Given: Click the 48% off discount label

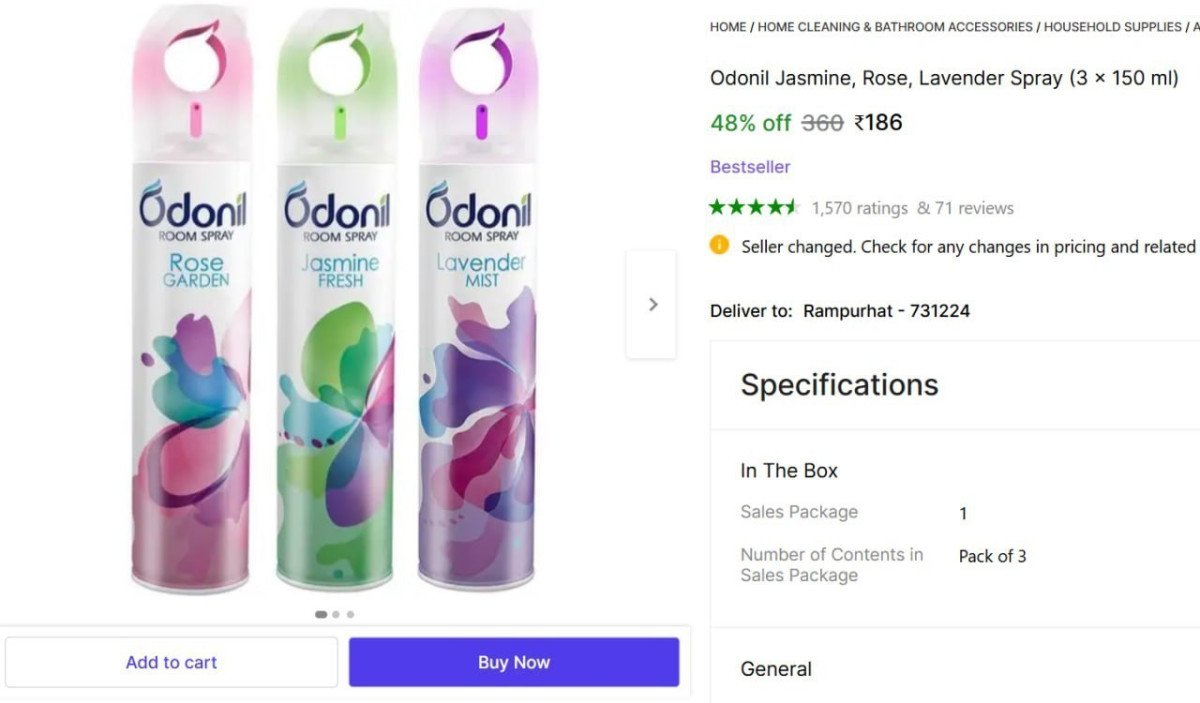Looking at the screenshot, I should [751, 124].
